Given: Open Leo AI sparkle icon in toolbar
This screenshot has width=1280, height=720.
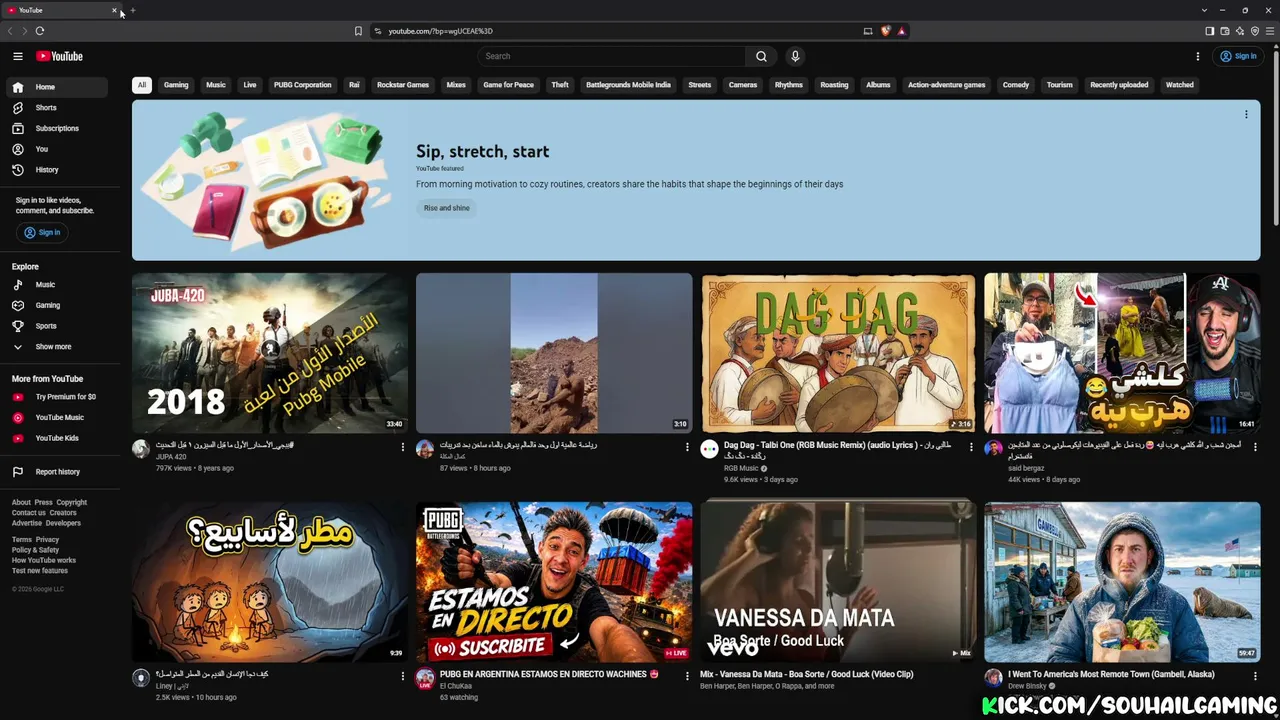Looking at the screenshot, I should [x=1240, y=31].
